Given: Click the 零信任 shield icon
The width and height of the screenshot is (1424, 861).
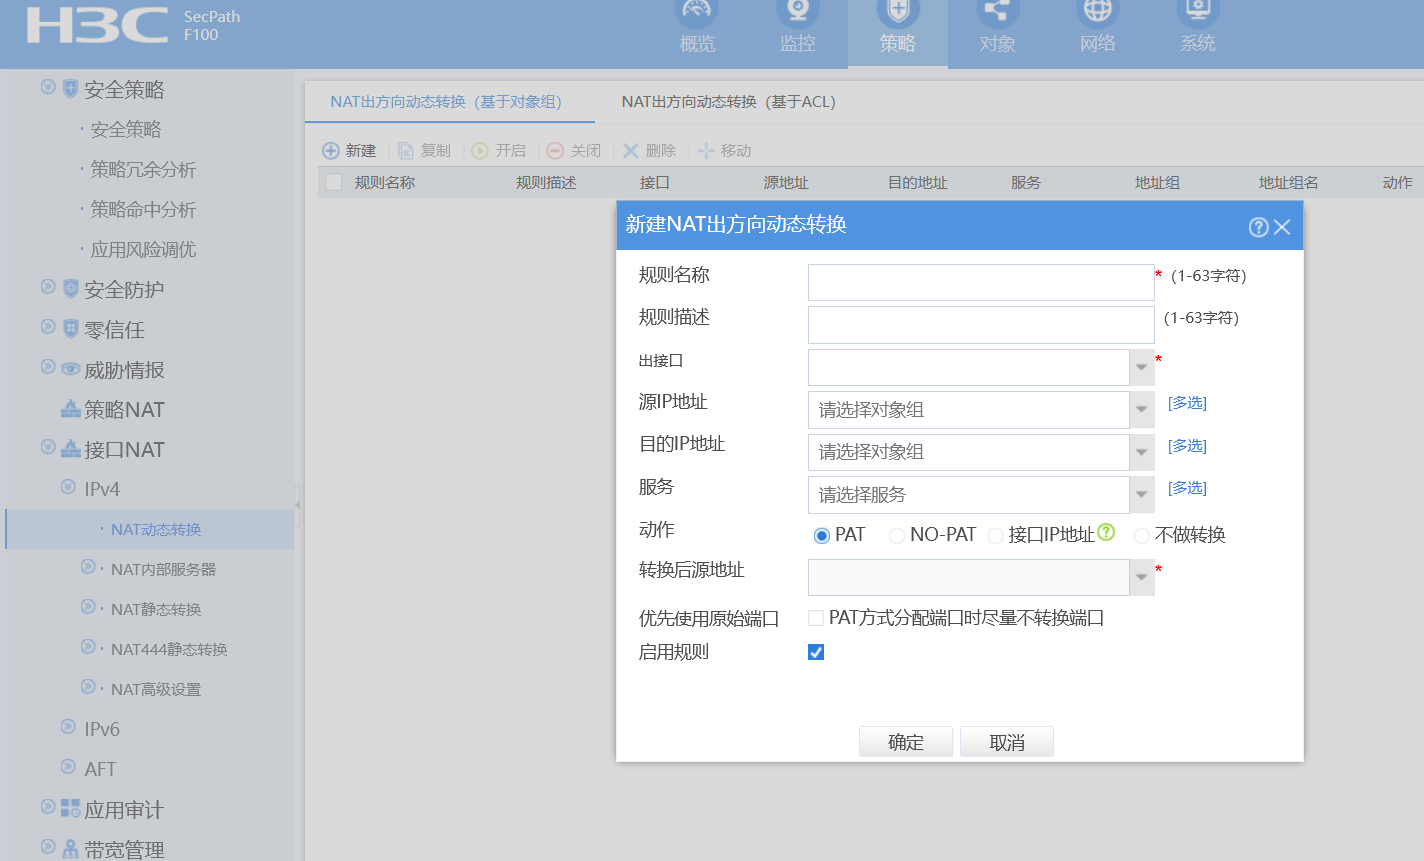Looking at the screenshot, I should 70,329.
